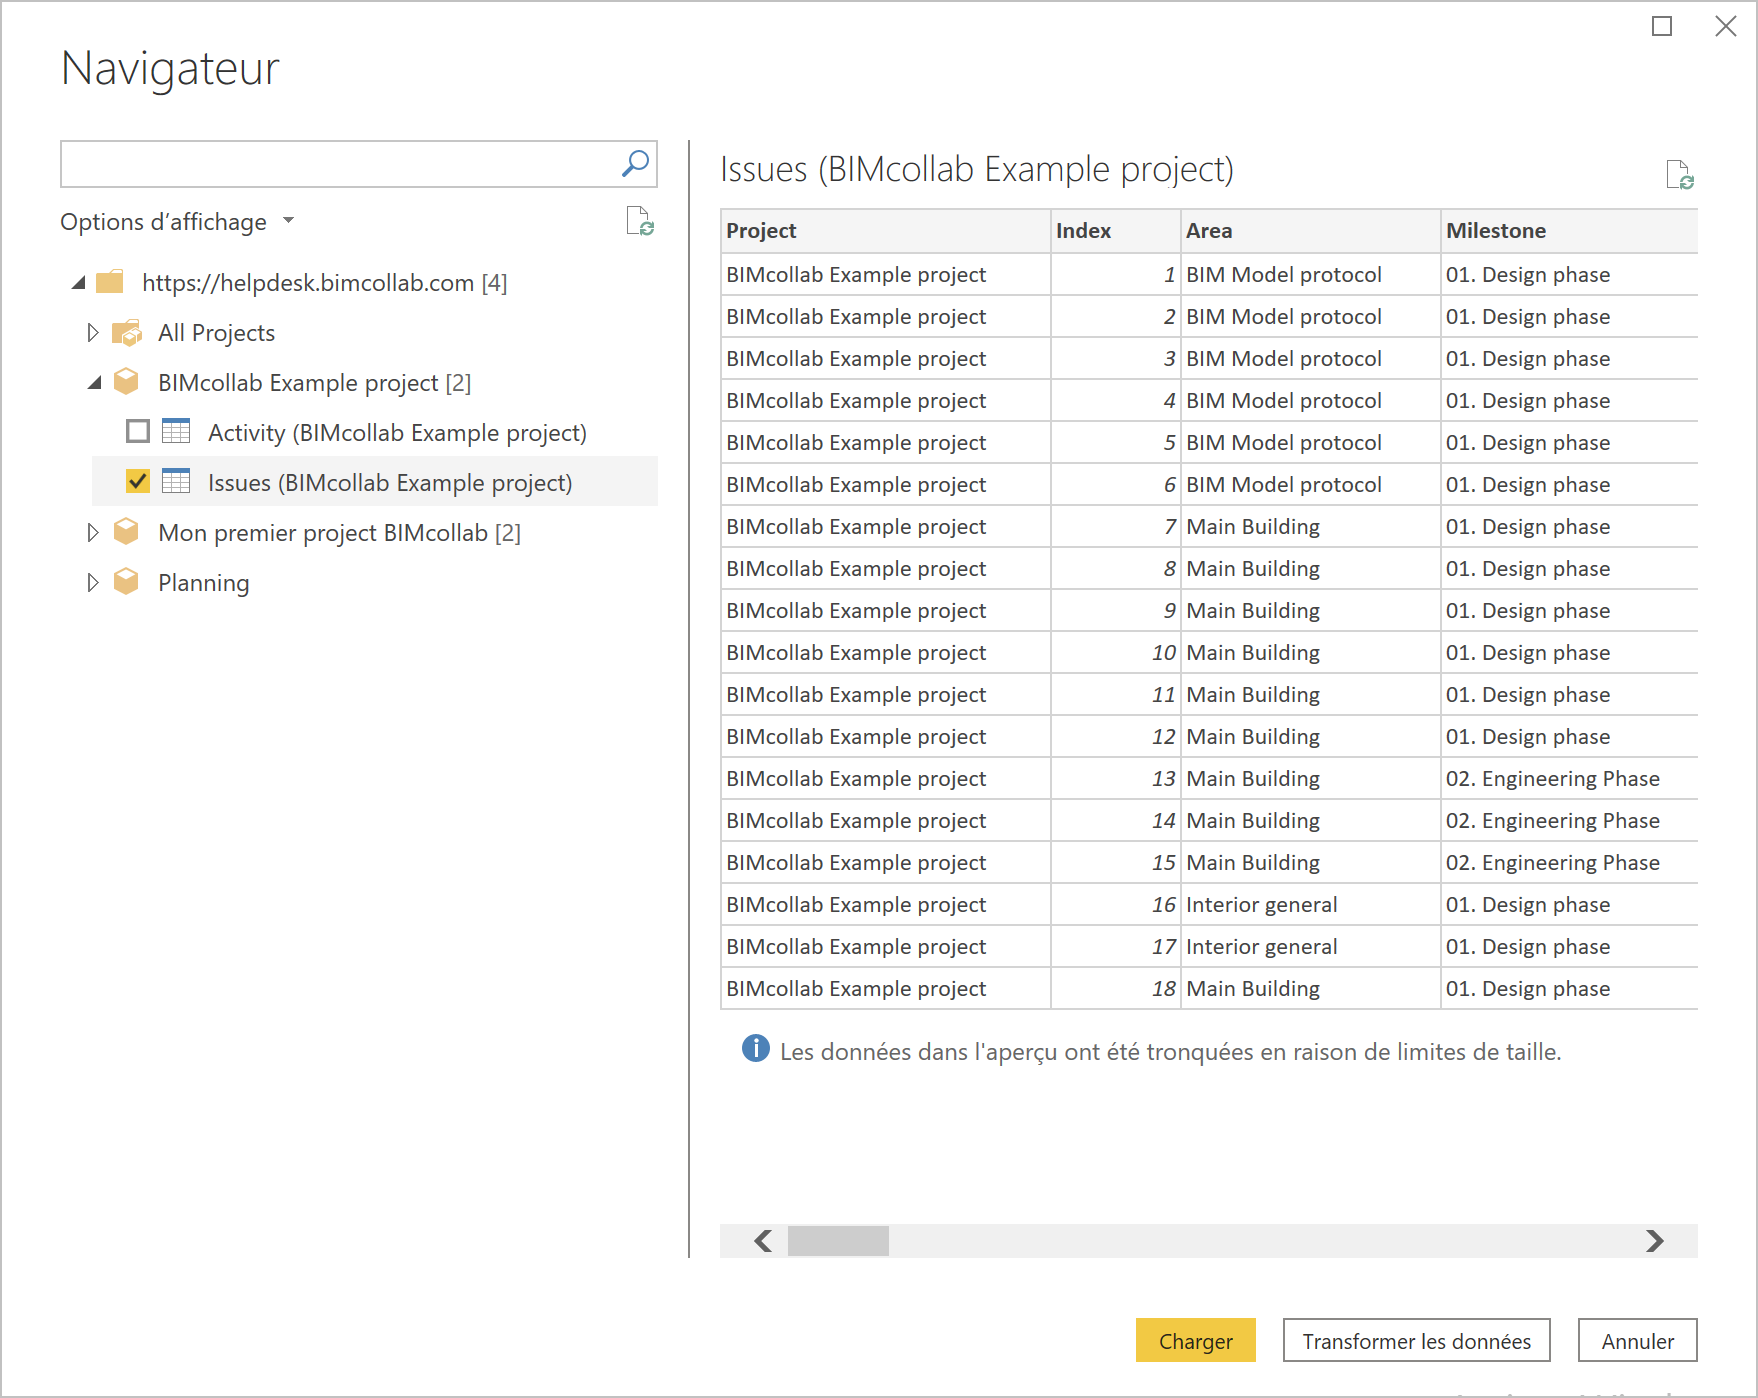Click the horizontal scrollbar thumb of the preview
1758x1398 pixels.
click(838, 1241)
